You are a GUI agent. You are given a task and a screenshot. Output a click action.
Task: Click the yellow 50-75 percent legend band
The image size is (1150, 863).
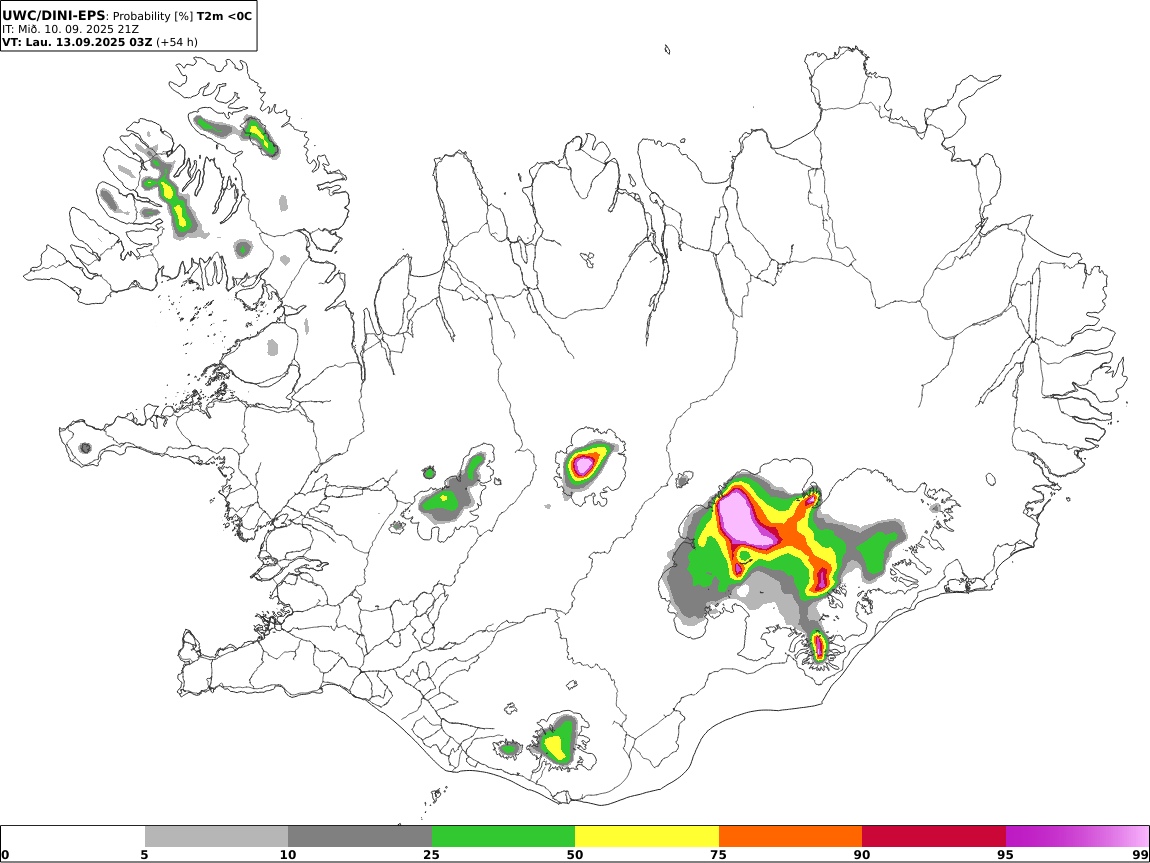coord(647,836)
